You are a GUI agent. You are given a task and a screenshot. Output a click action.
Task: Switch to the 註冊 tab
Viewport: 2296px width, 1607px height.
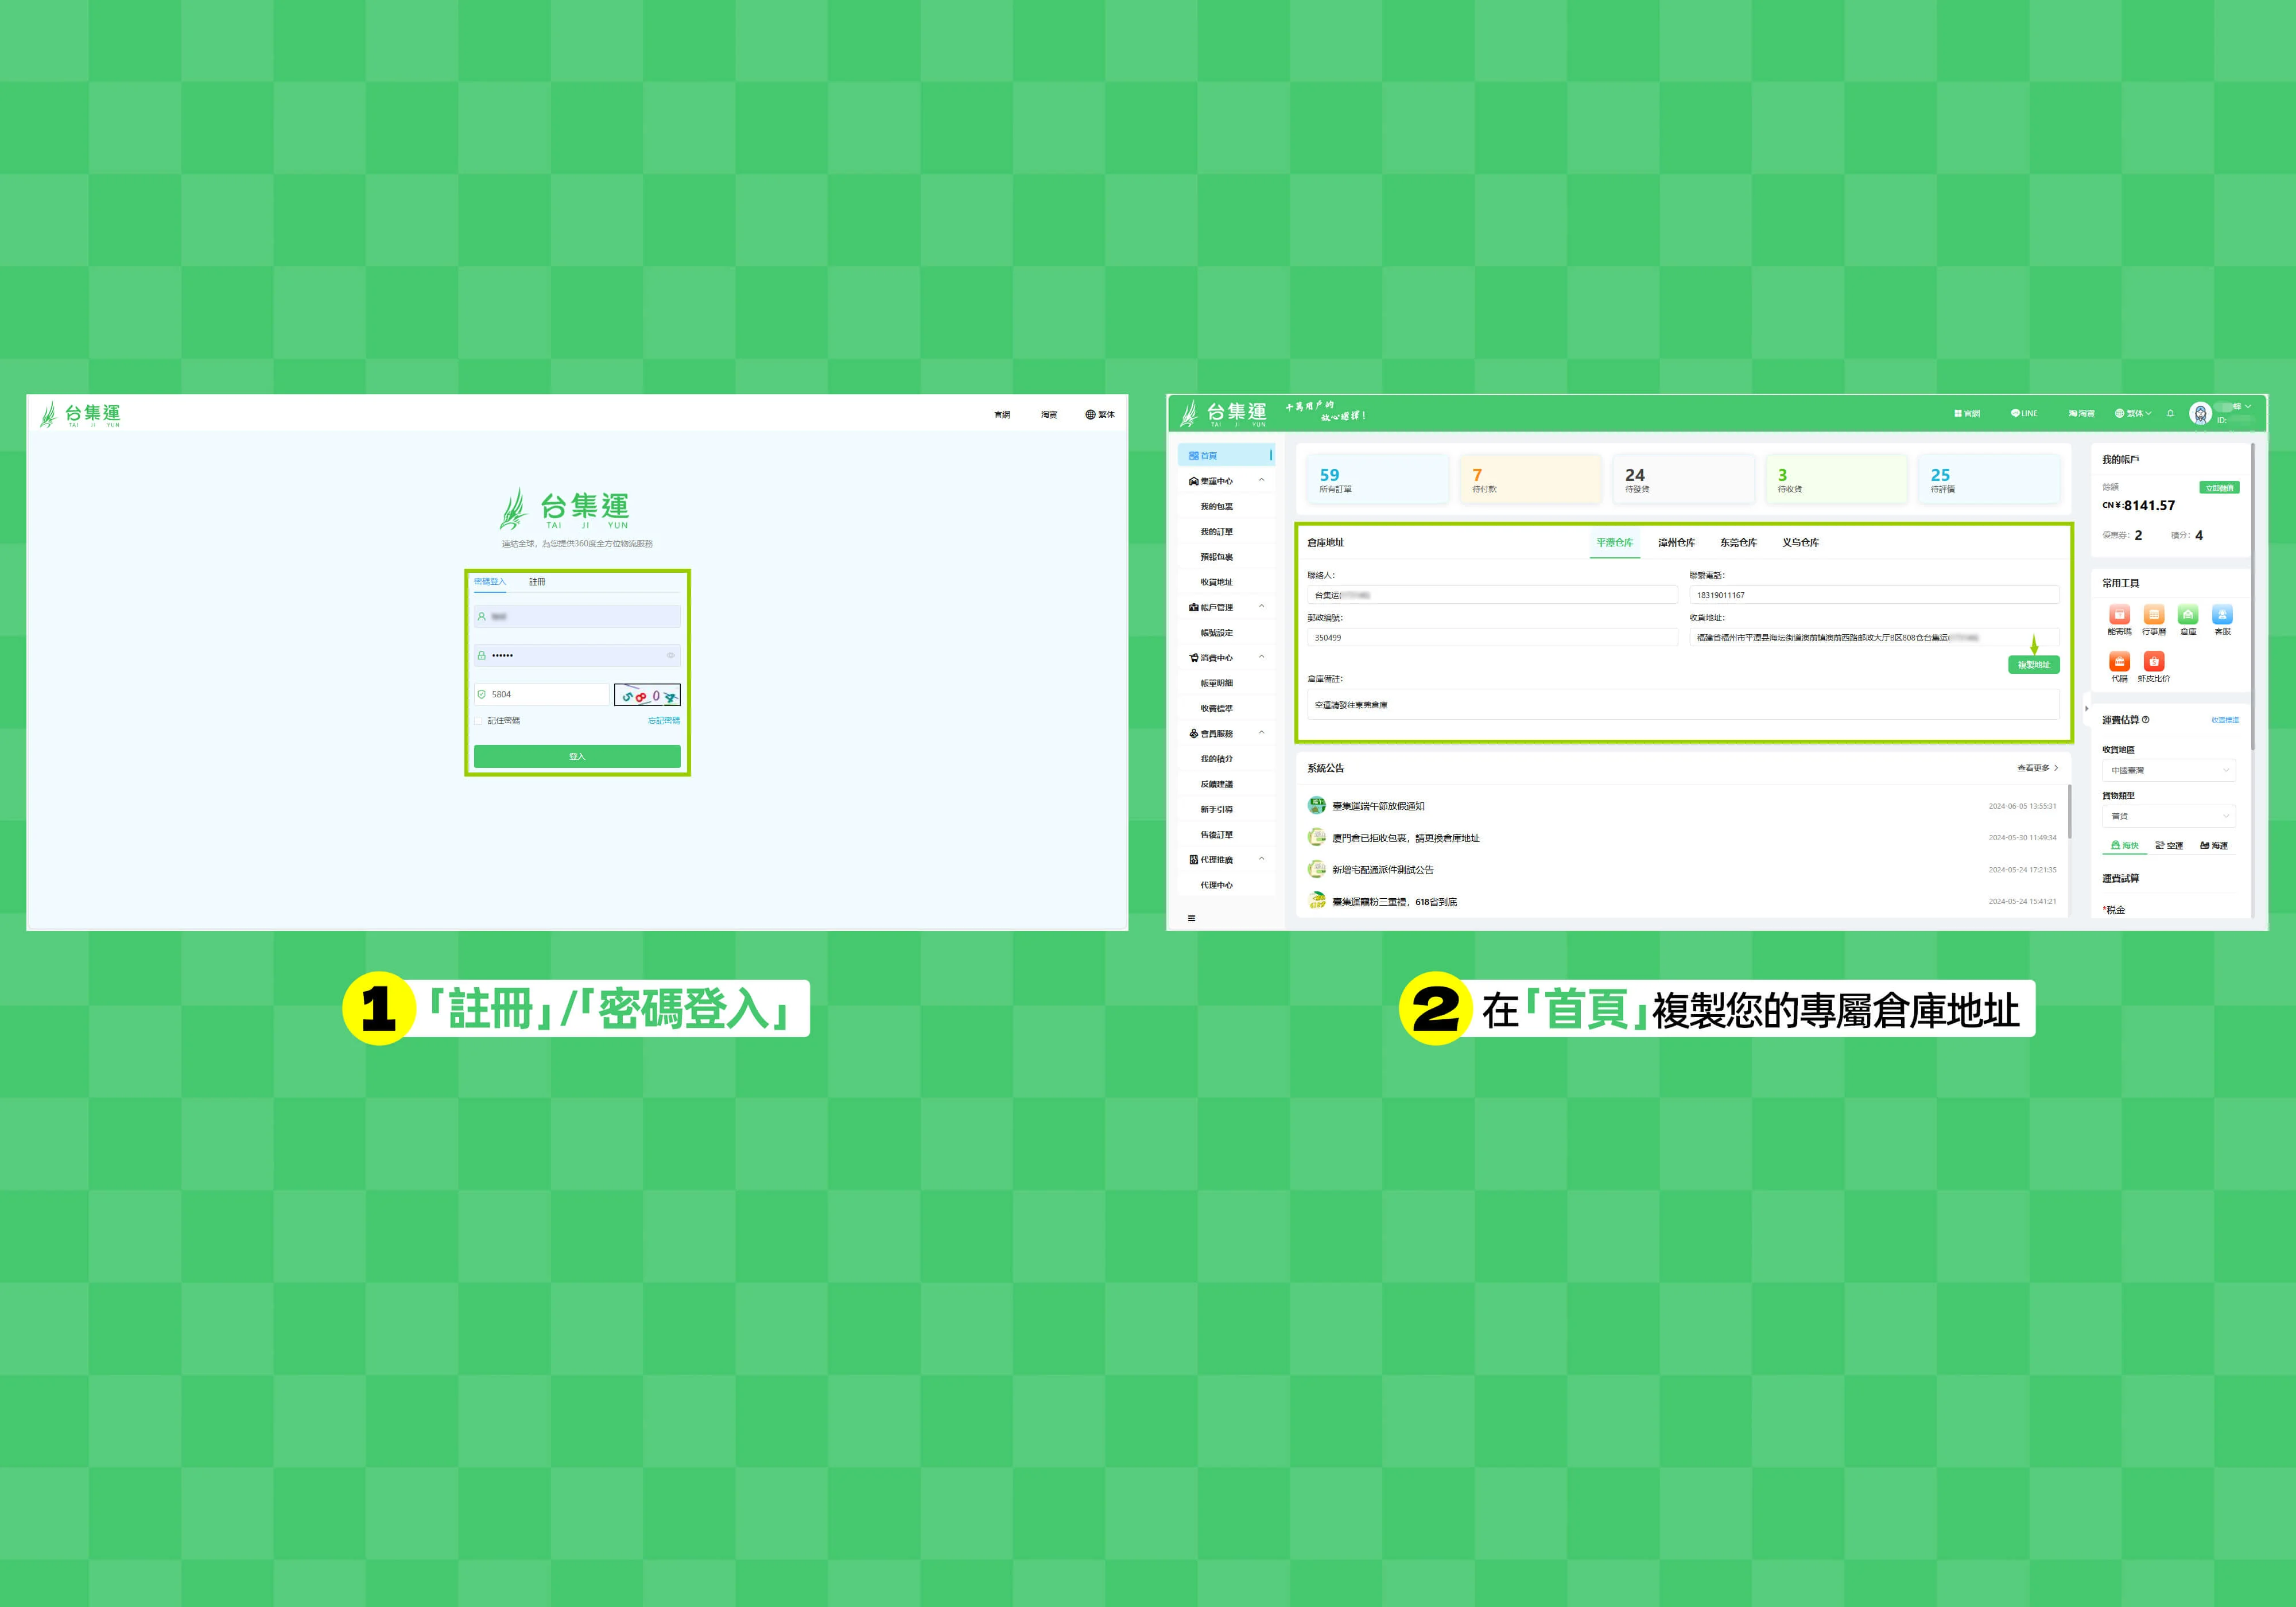[537, 582]
